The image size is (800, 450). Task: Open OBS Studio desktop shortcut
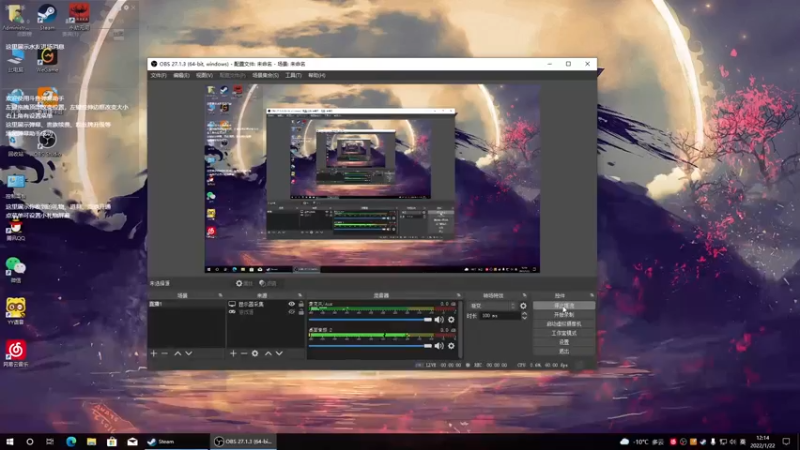click(47, 144)
